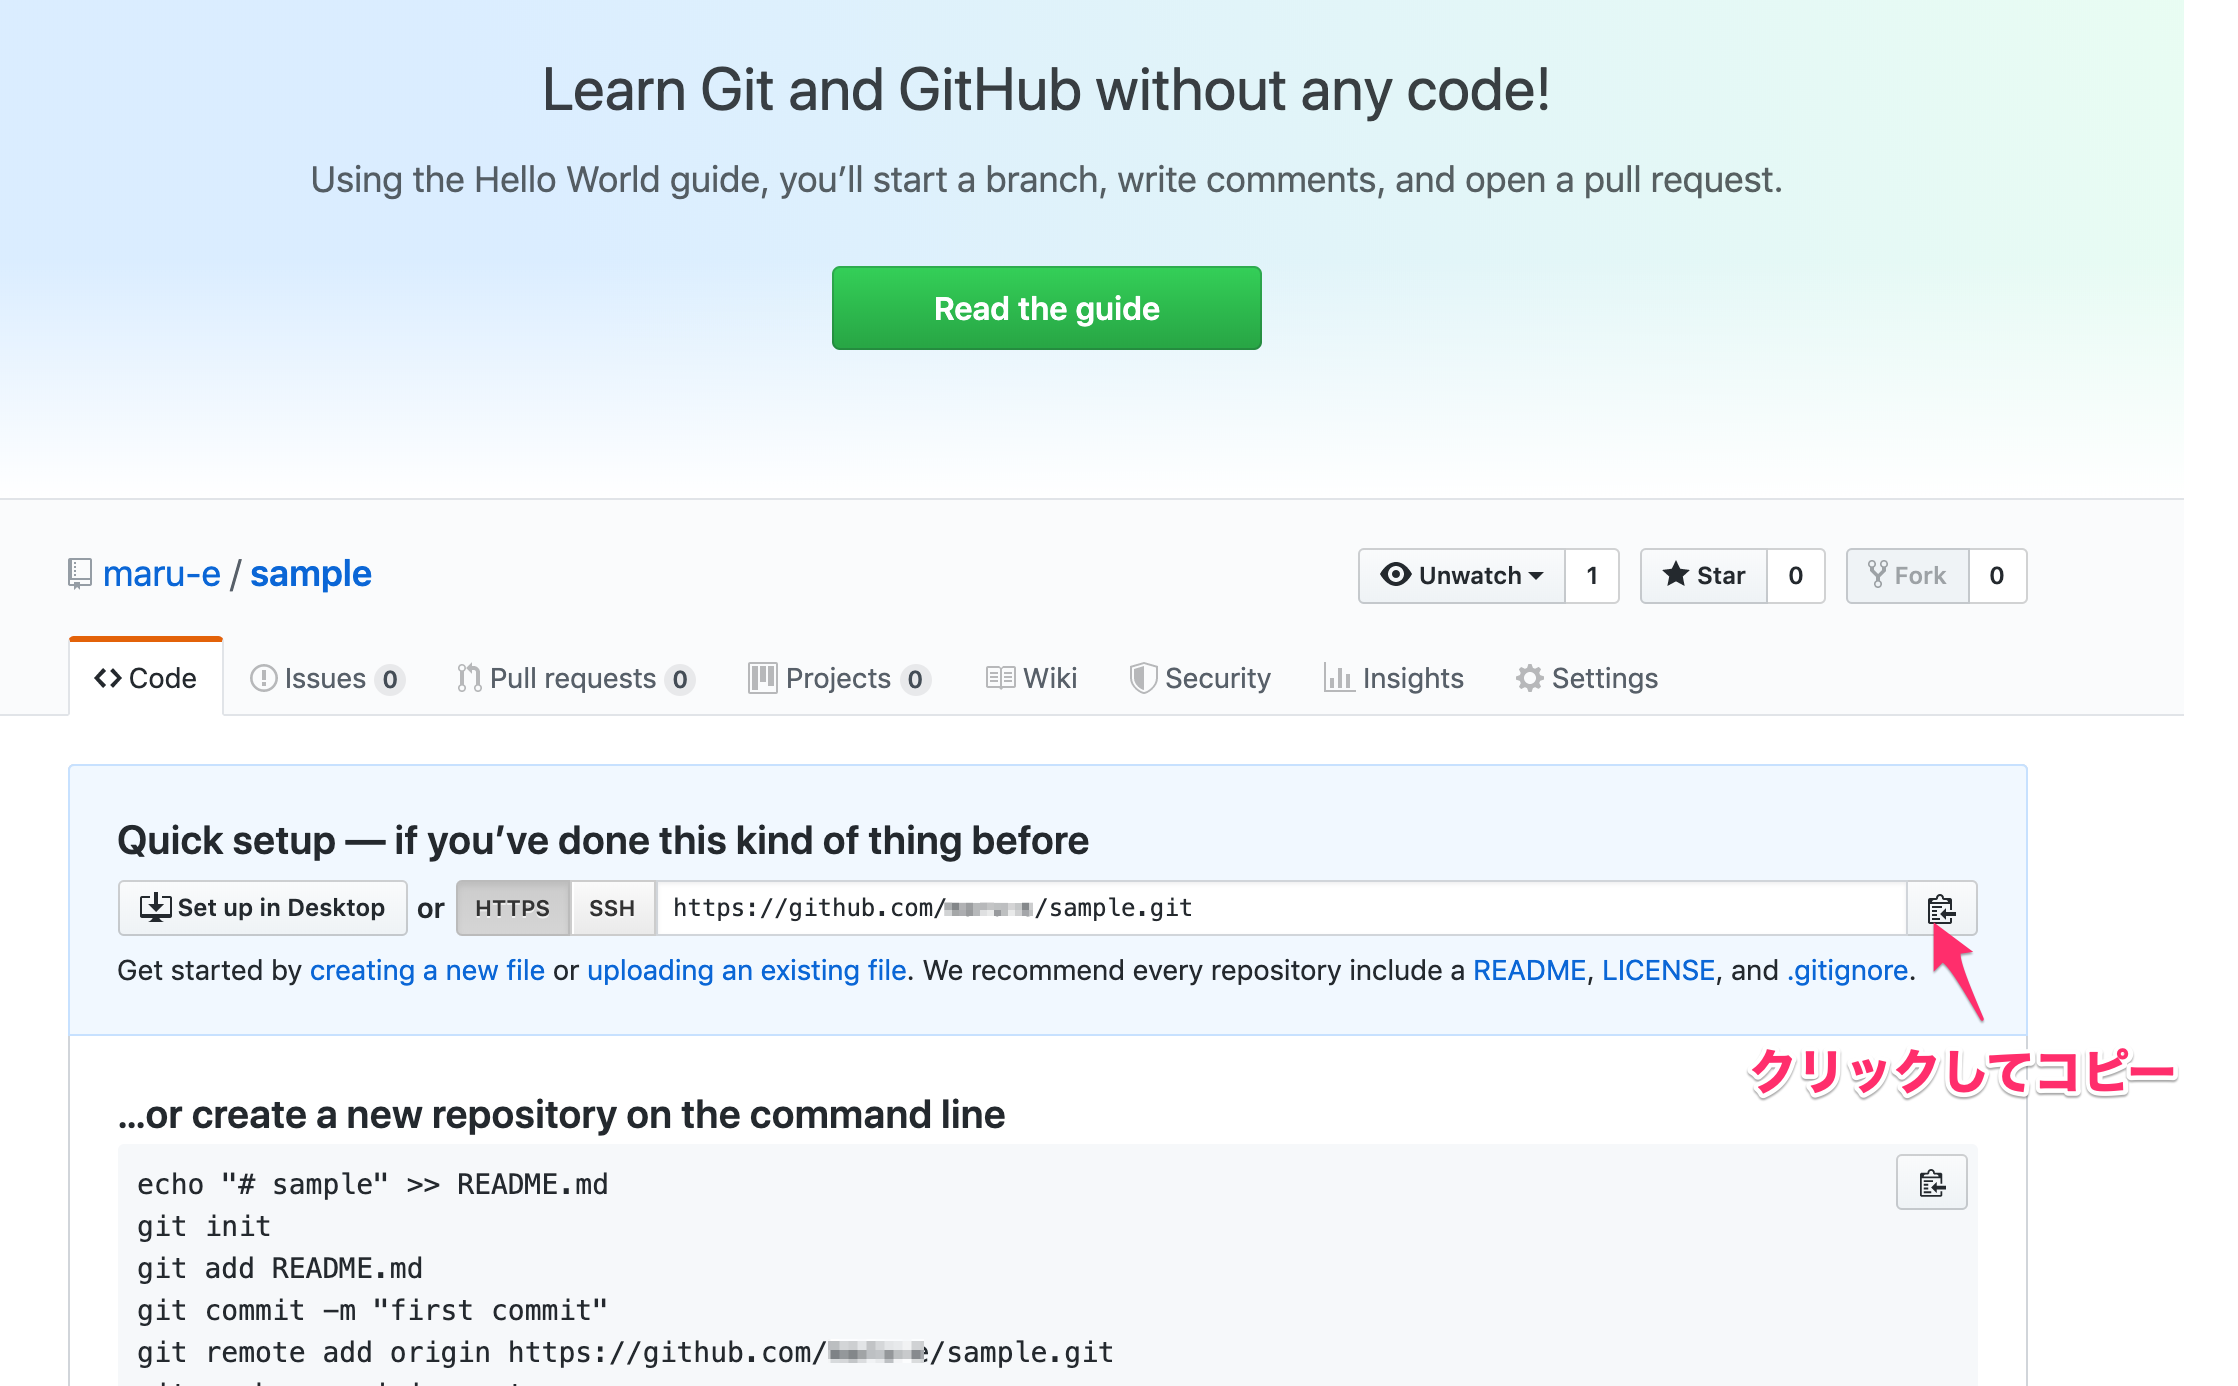The width and height of the screenshot is (2238, 1386).
Task: Copy the repository URL with clipboard icon
Action: click(x=1941, y=908)
